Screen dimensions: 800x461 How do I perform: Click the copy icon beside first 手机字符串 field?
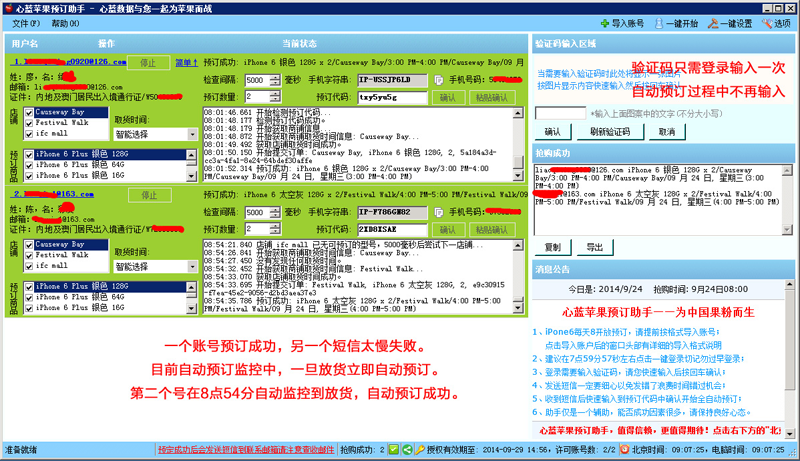coord(438,80)
